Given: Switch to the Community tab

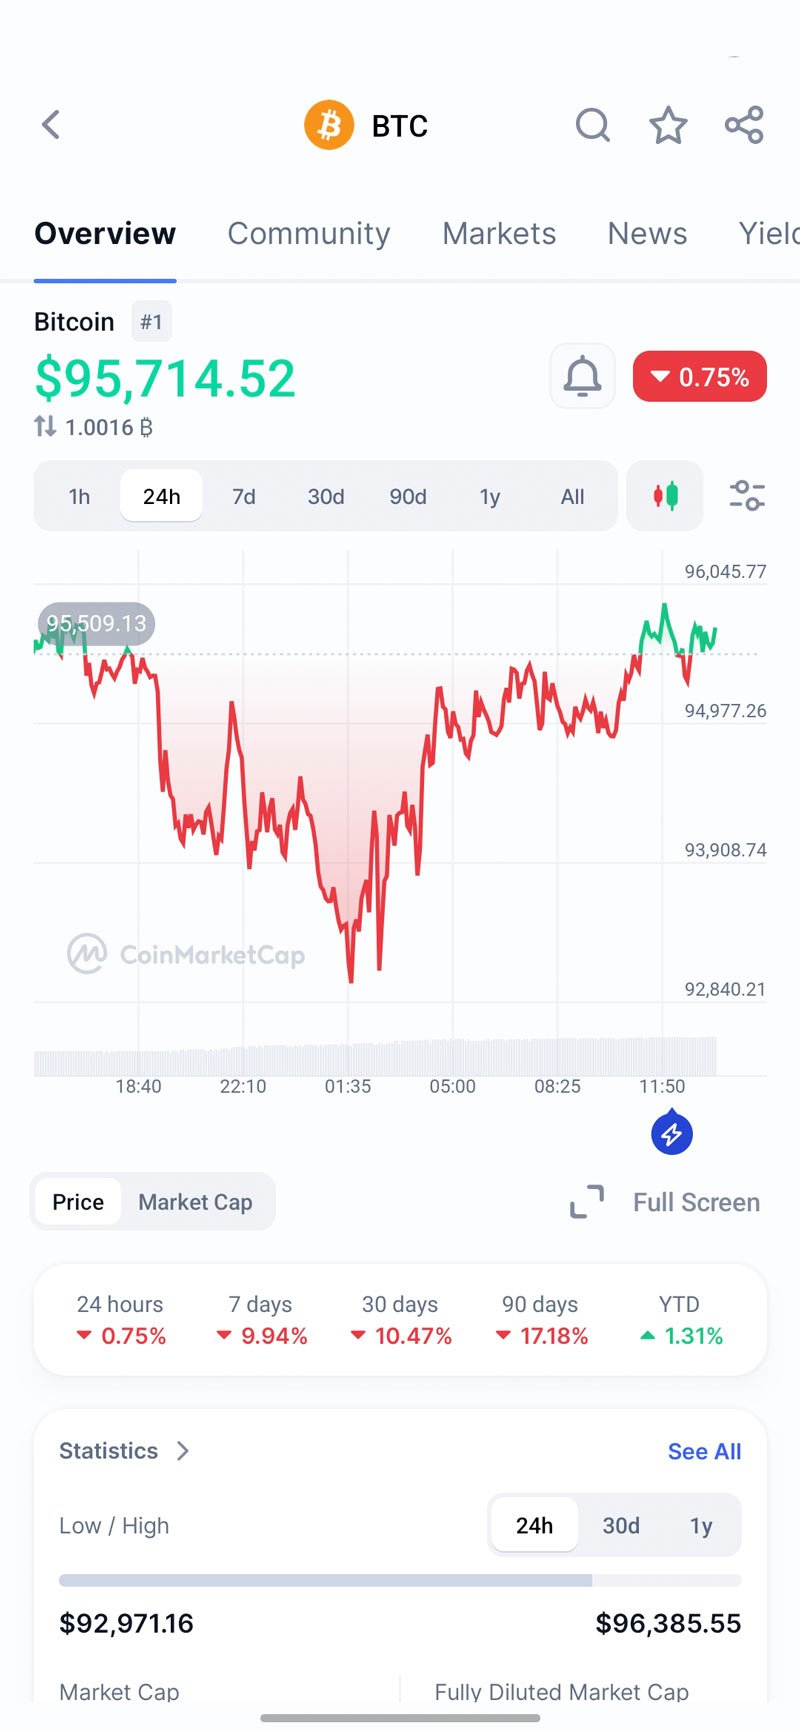Looking at the screenshot, I should (x=308, y=233).
